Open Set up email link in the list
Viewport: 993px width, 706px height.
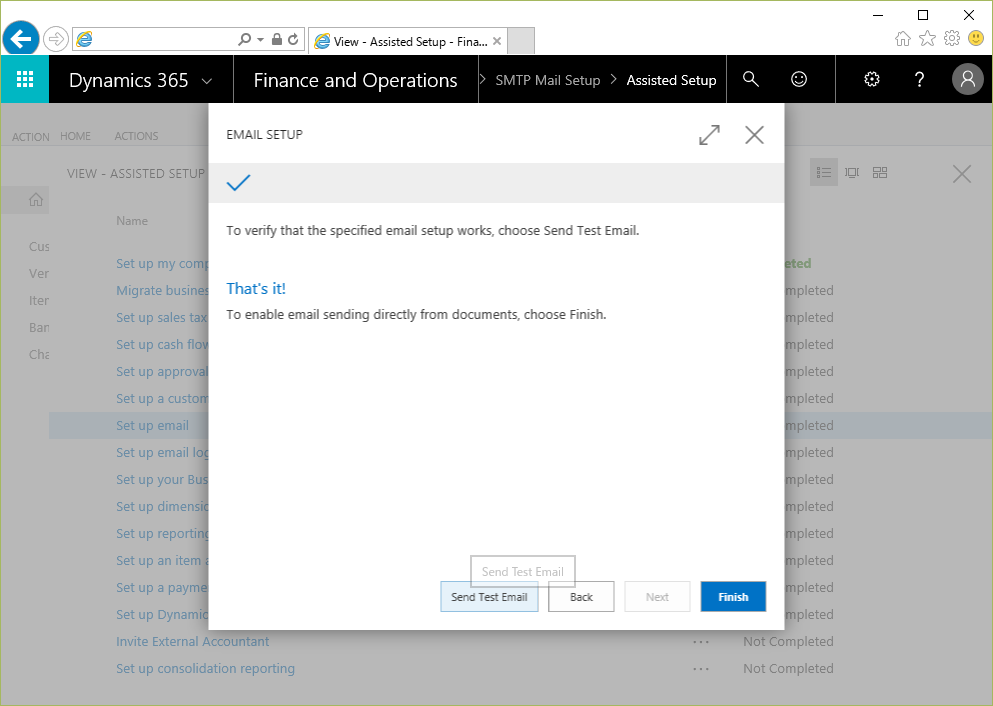click(153, 425)
